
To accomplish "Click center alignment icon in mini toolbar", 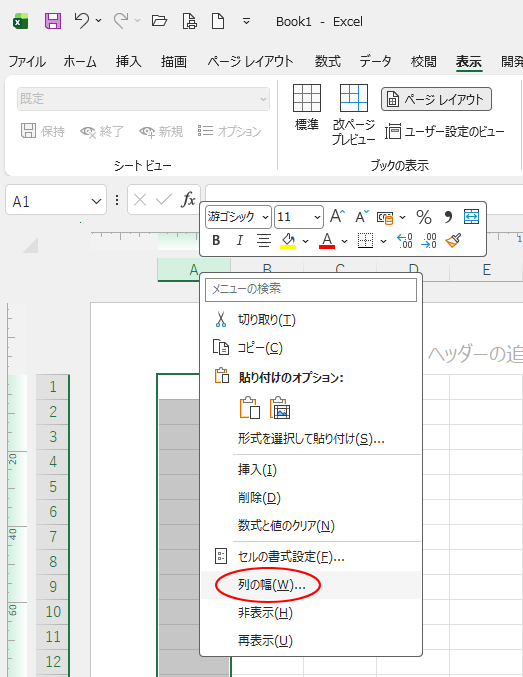I will click(264, 240).
